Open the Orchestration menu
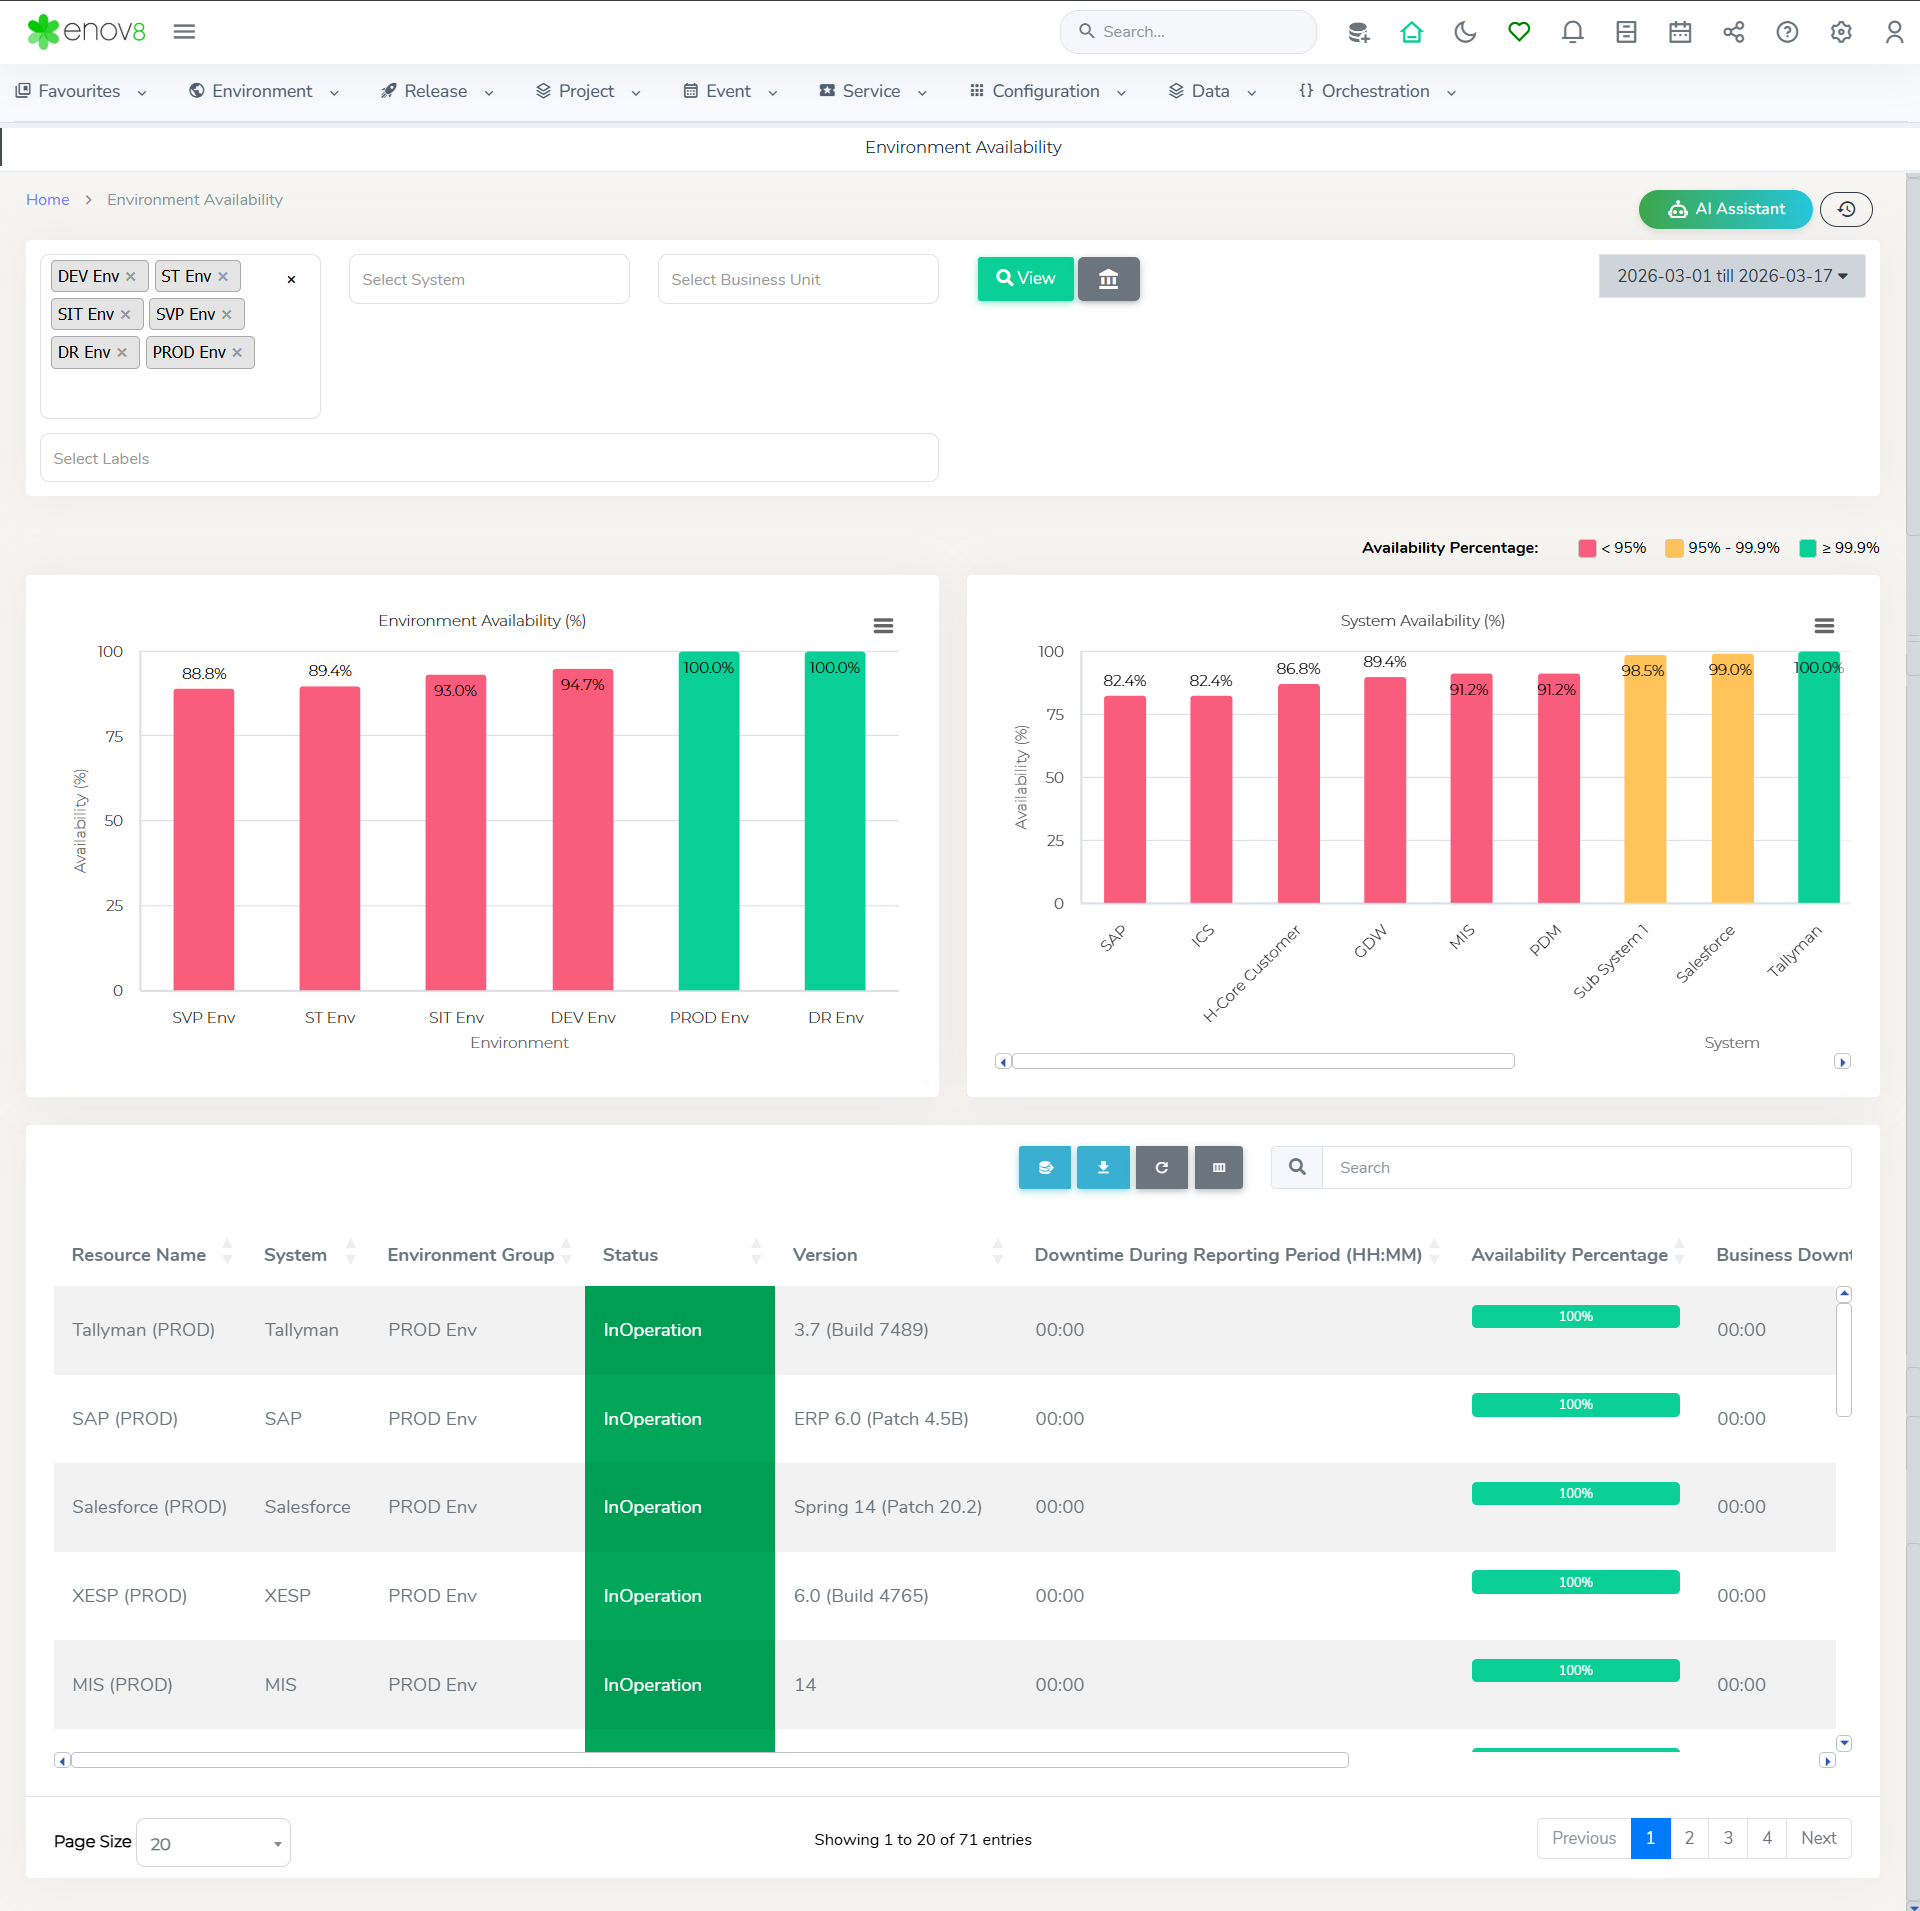The image size is (1920, 1911). (x=1376, y=91)
